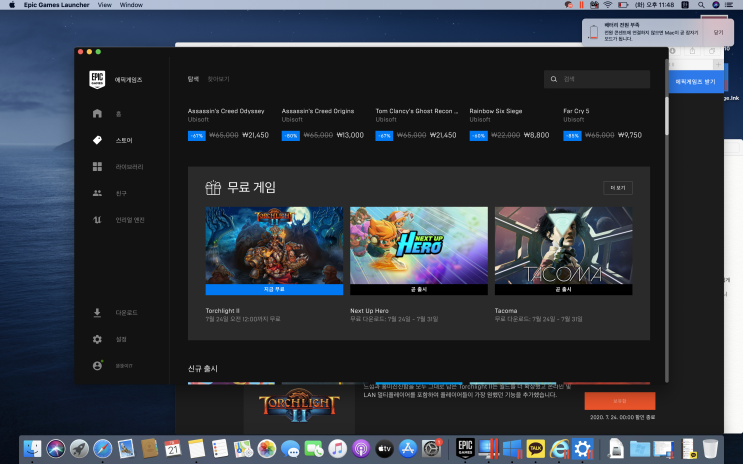Open the Trash in the Dock
The height and width of the screenshot is (464, 743).
710,448
